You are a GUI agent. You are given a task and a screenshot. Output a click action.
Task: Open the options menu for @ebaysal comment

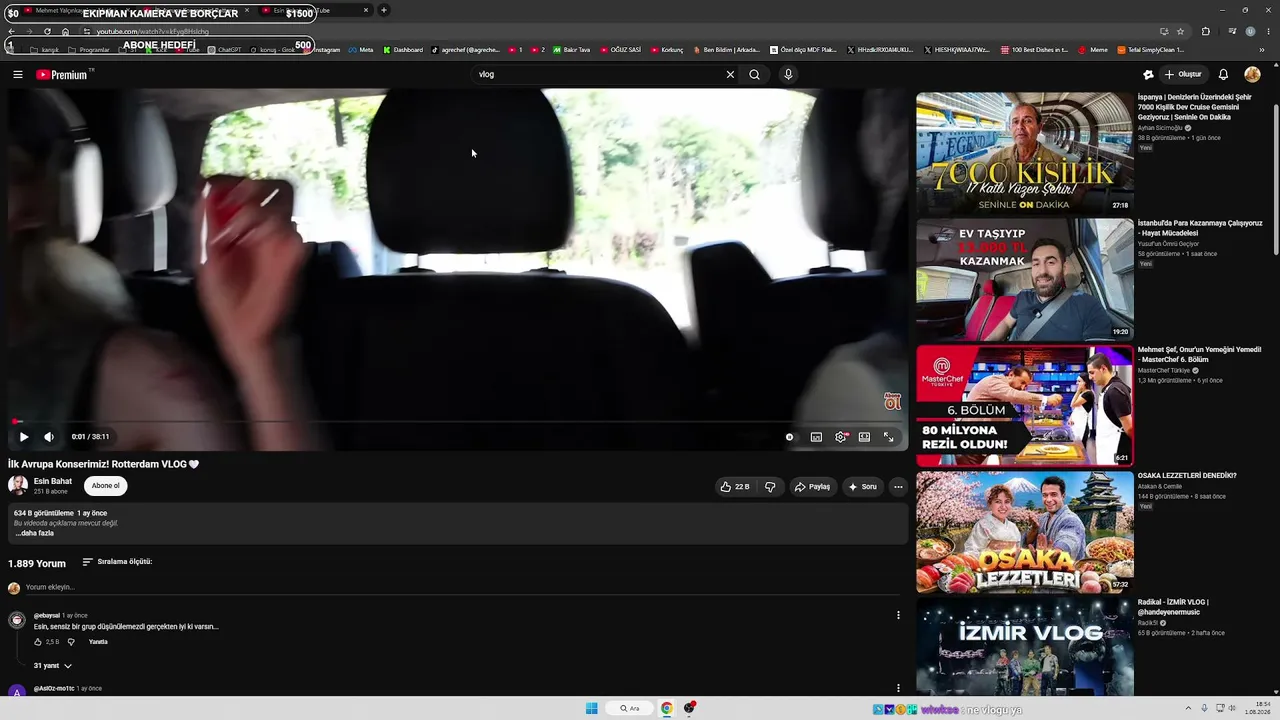898,615
